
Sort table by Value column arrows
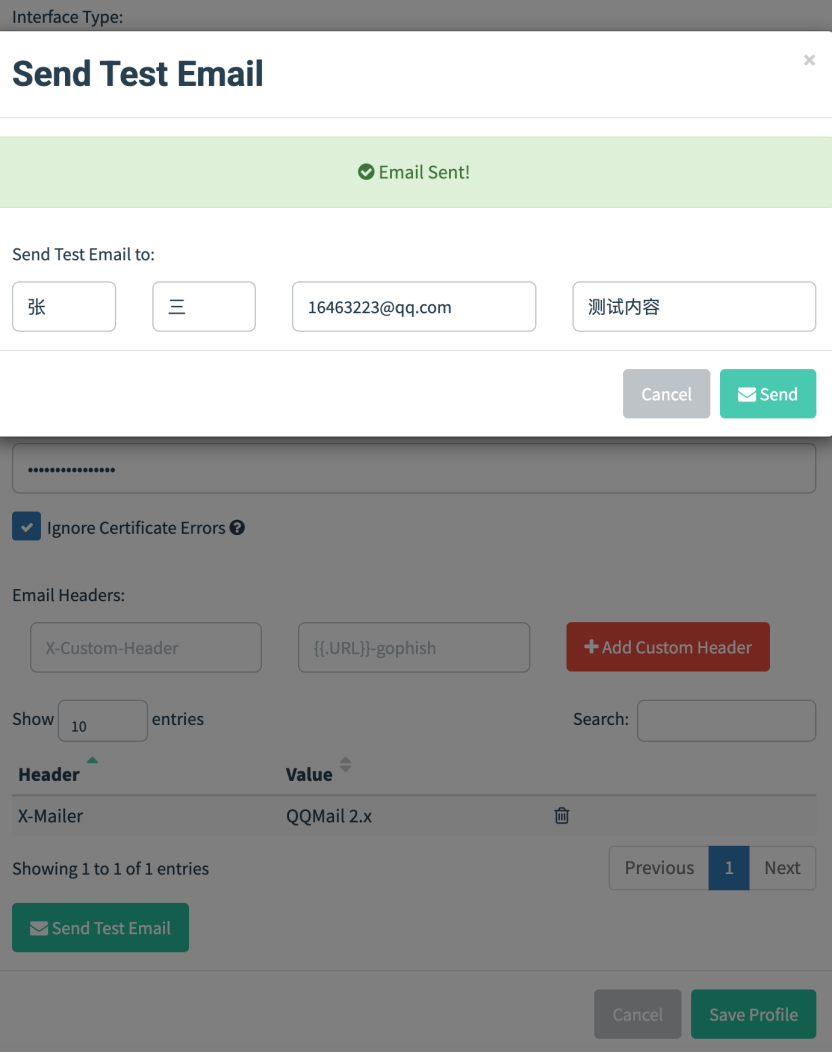tap(345, 764)
